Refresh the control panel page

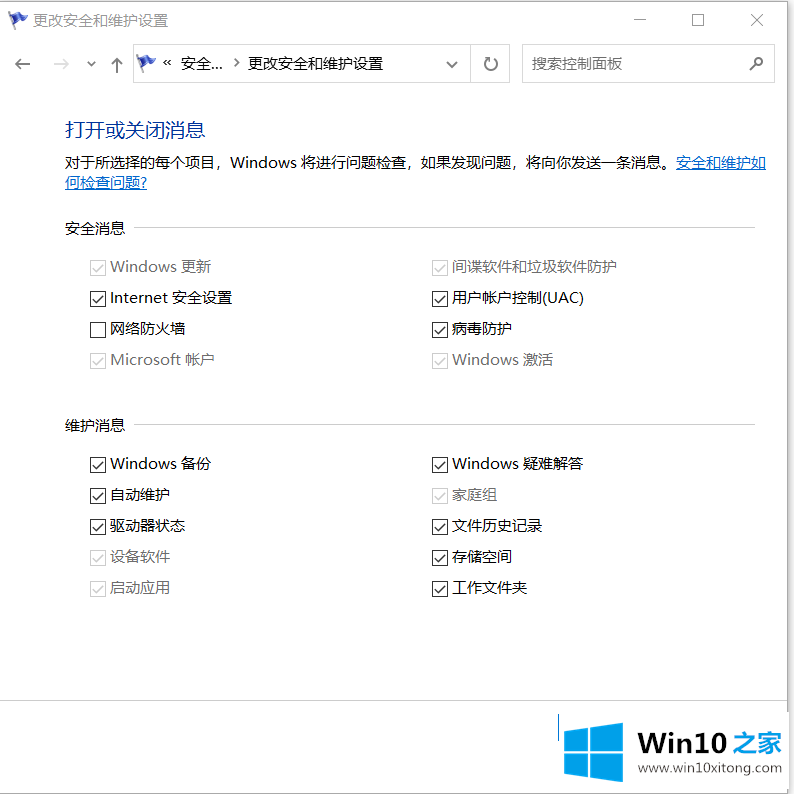[x=490, y=64]
